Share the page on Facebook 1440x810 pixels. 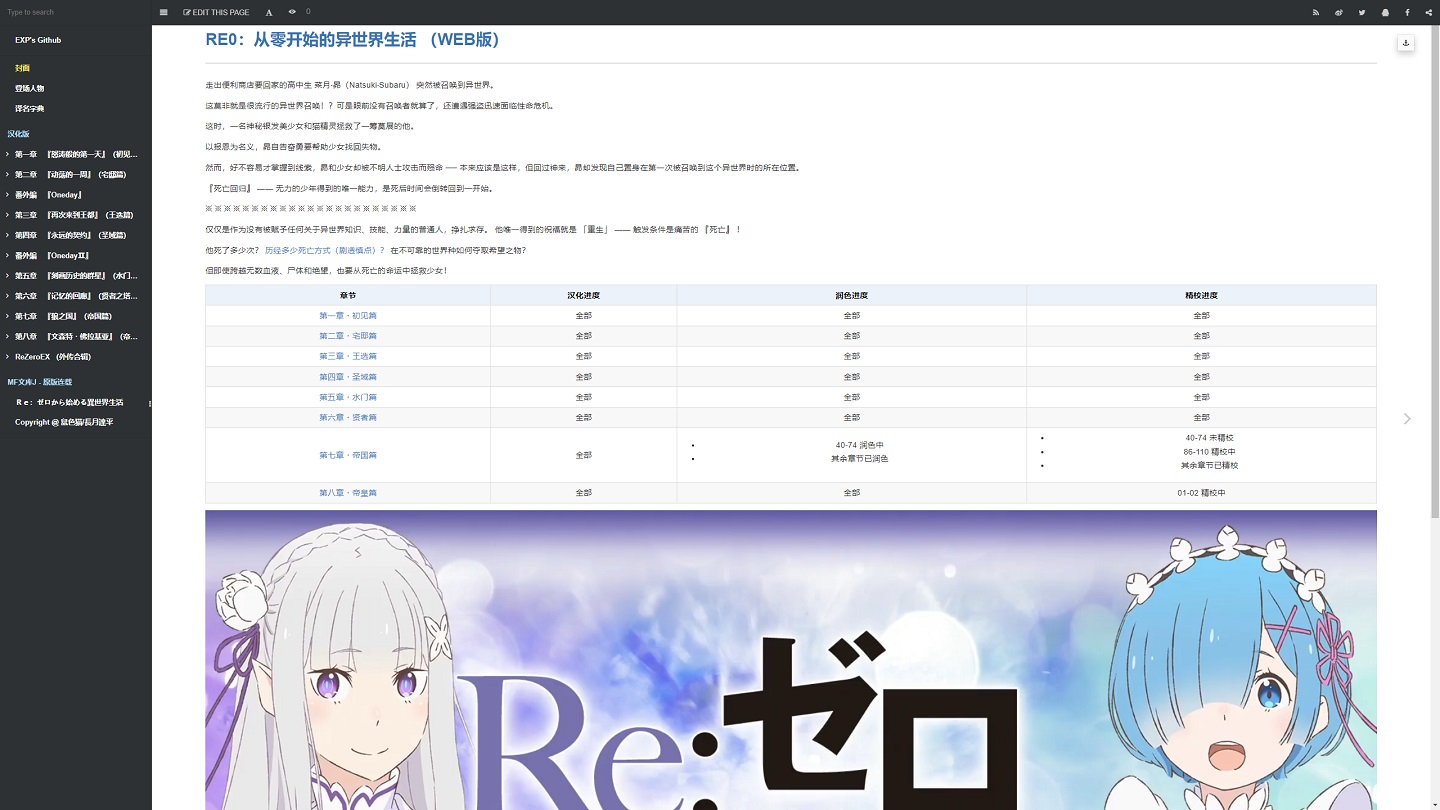pos(1407,12)
